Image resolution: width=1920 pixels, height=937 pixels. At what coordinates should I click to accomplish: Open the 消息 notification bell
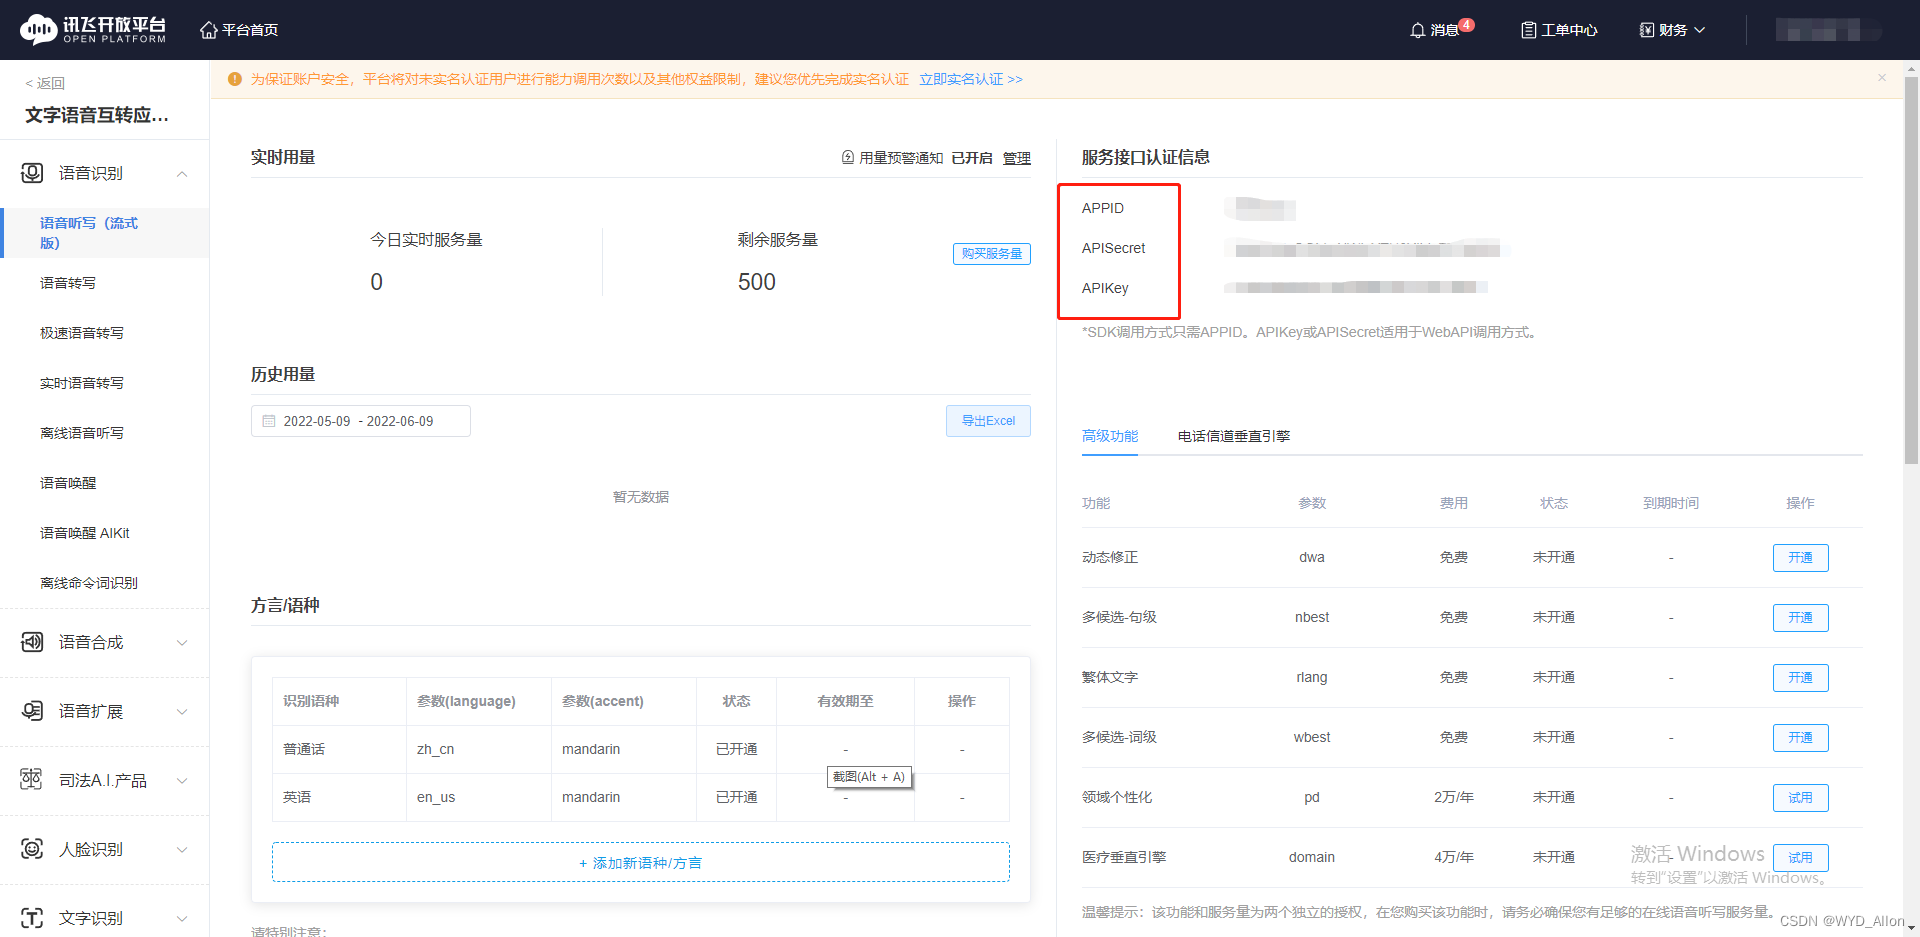(1417, 31)
